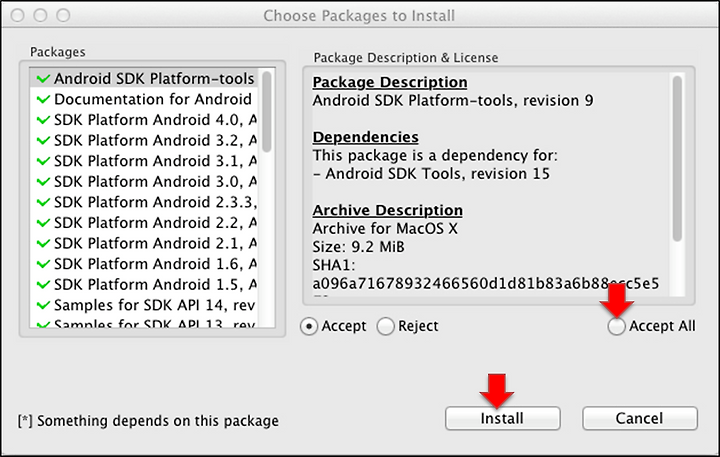Select SDK Platform Android 1.5 package

(144, 285)
